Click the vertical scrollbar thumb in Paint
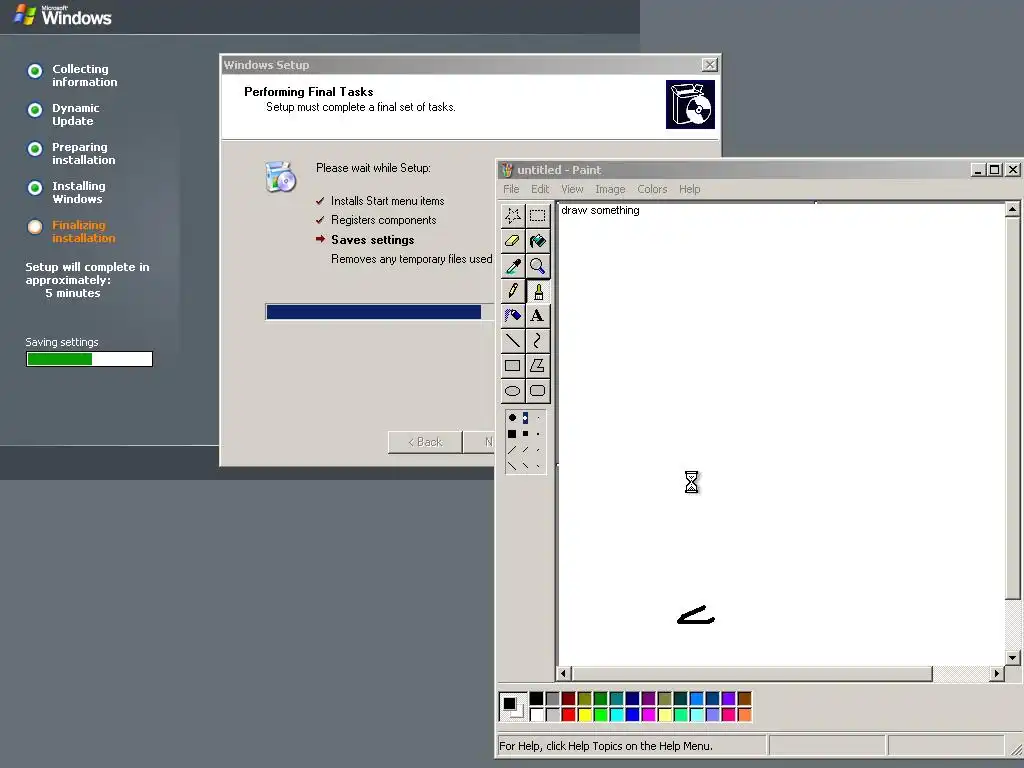 tap(1012, 409)
